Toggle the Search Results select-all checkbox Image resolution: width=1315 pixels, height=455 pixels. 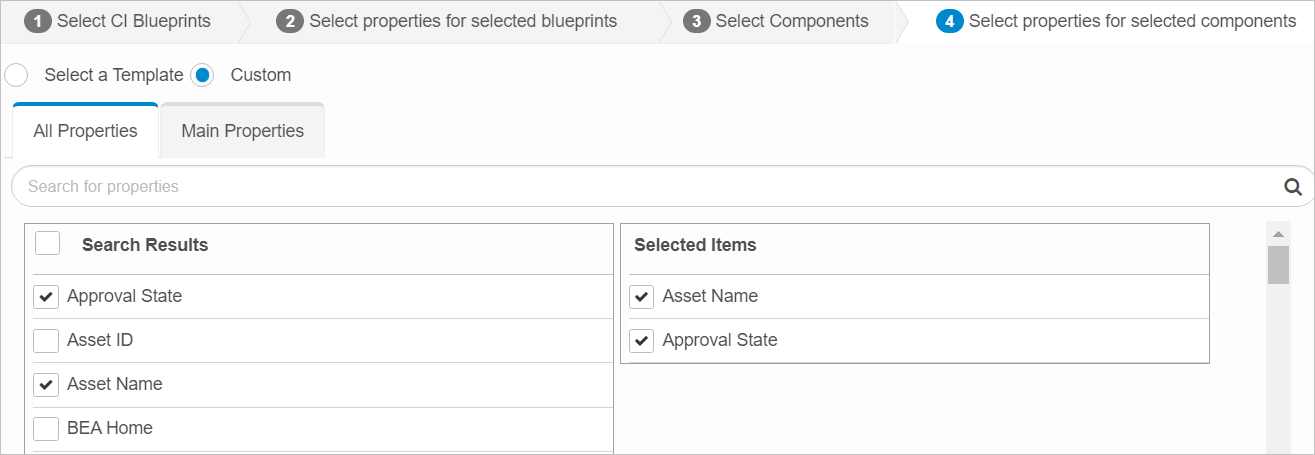pos(47,244)
